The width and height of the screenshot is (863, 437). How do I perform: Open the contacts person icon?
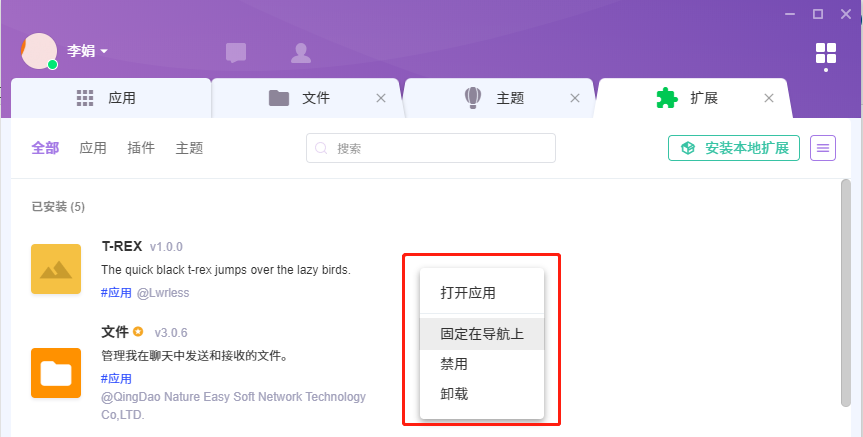(x=300, y=53)
